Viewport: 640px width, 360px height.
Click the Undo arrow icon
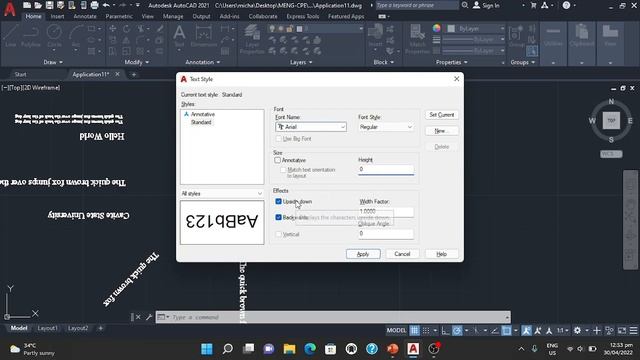coord(106,5)
